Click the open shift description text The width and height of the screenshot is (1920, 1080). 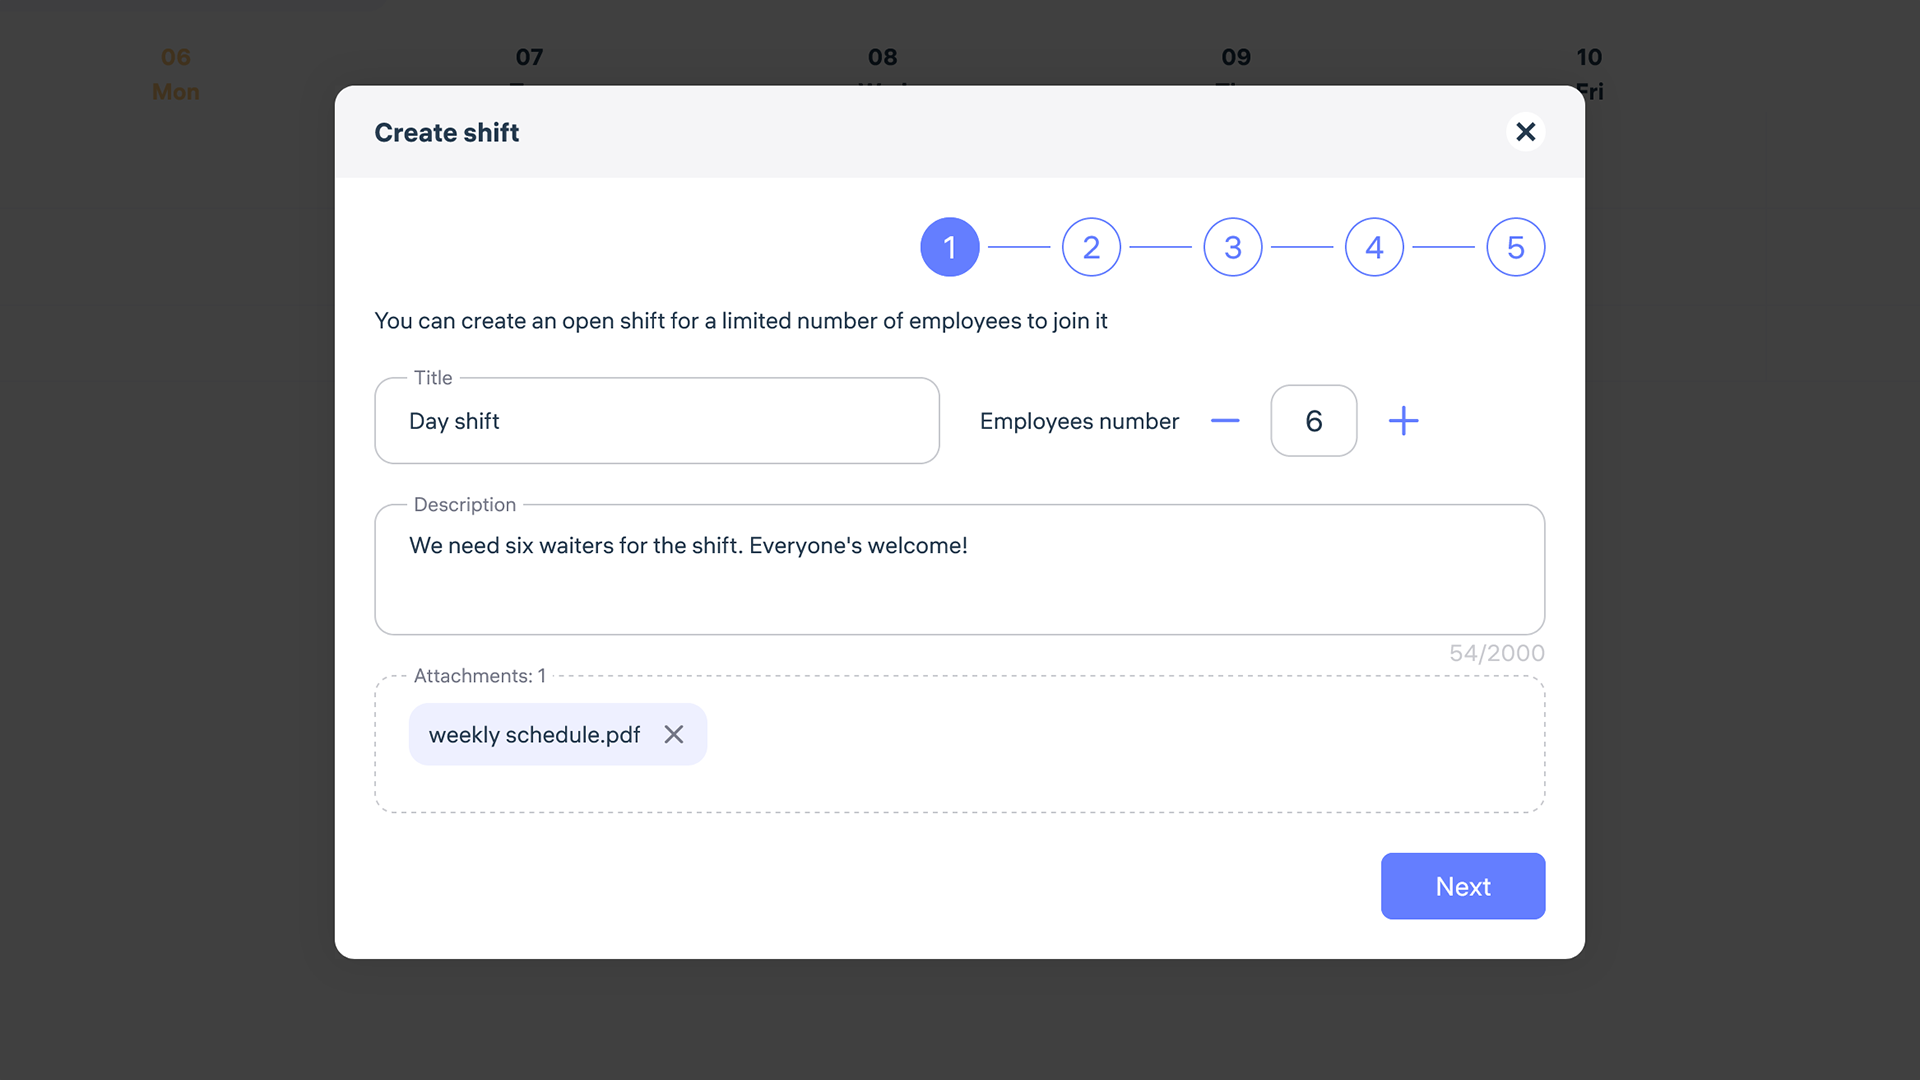pyautogui.click(x=741, y=321)
